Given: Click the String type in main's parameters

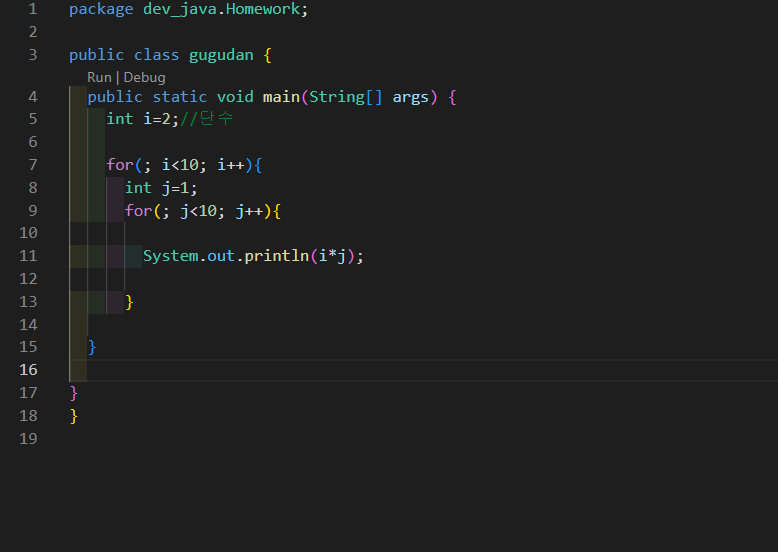Looking at the screenshot, I should coord(337,97).
